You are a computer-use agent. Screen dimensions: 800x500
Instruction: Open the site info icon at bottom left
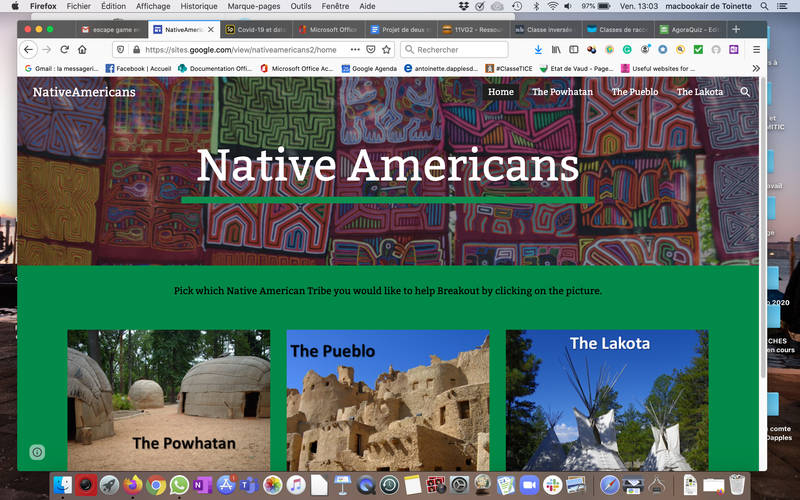point(37,452)
